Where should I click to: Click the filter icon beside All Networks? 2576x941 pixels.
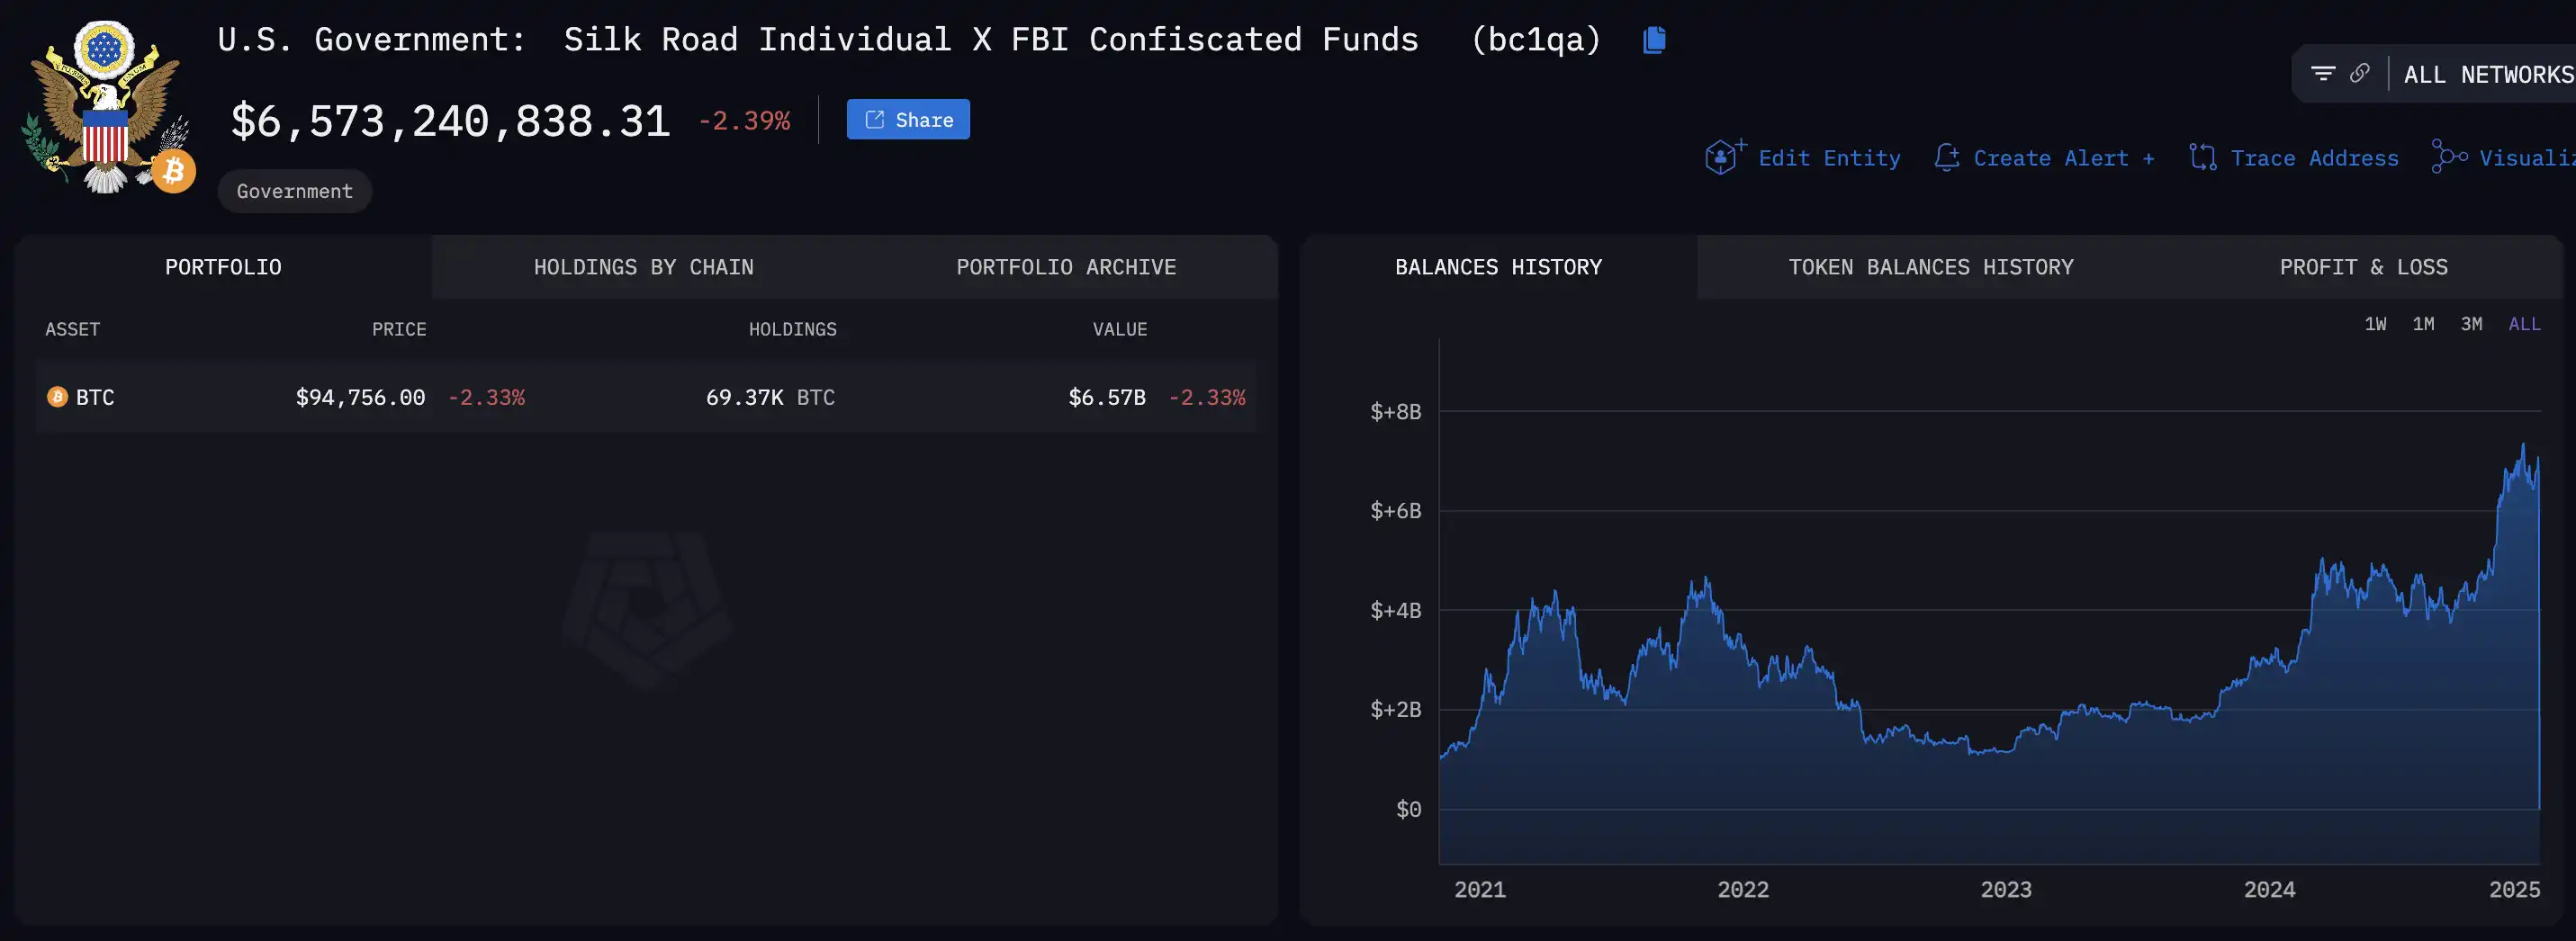coord(2322,74)
